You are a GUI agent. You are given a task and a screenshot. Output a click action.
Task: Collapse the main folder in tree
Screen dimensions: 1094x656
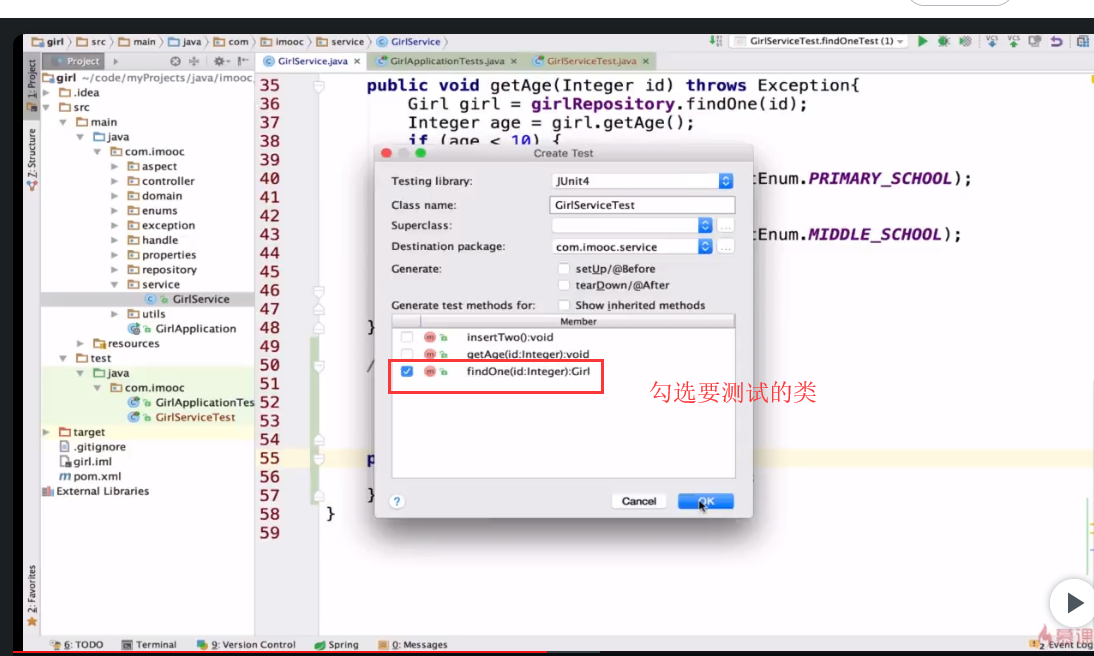click(x=63, y=122)
